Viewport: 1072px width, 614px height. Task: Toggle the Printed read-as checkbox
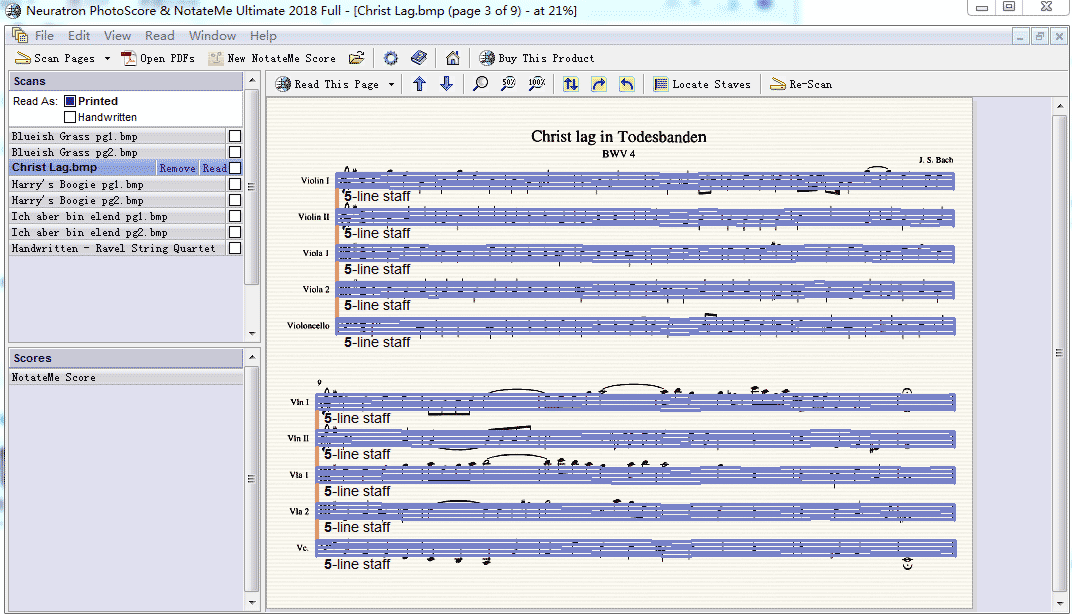tap(70, 101)
